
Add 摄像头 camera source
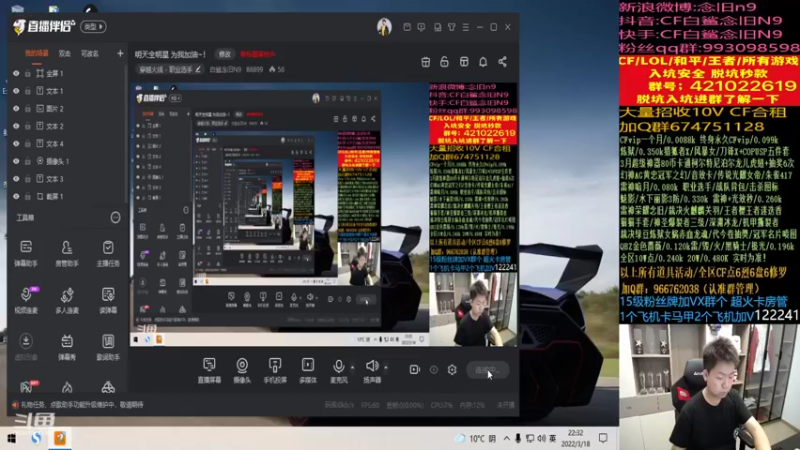click(x=242, y=370)
